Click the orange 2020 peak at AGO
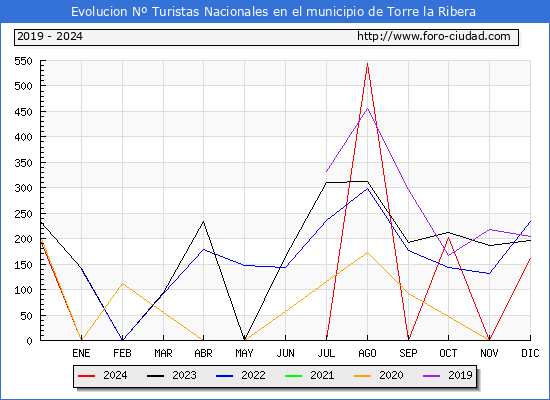The width and height of the screenshot is (550, 400). tap(367, 252)
